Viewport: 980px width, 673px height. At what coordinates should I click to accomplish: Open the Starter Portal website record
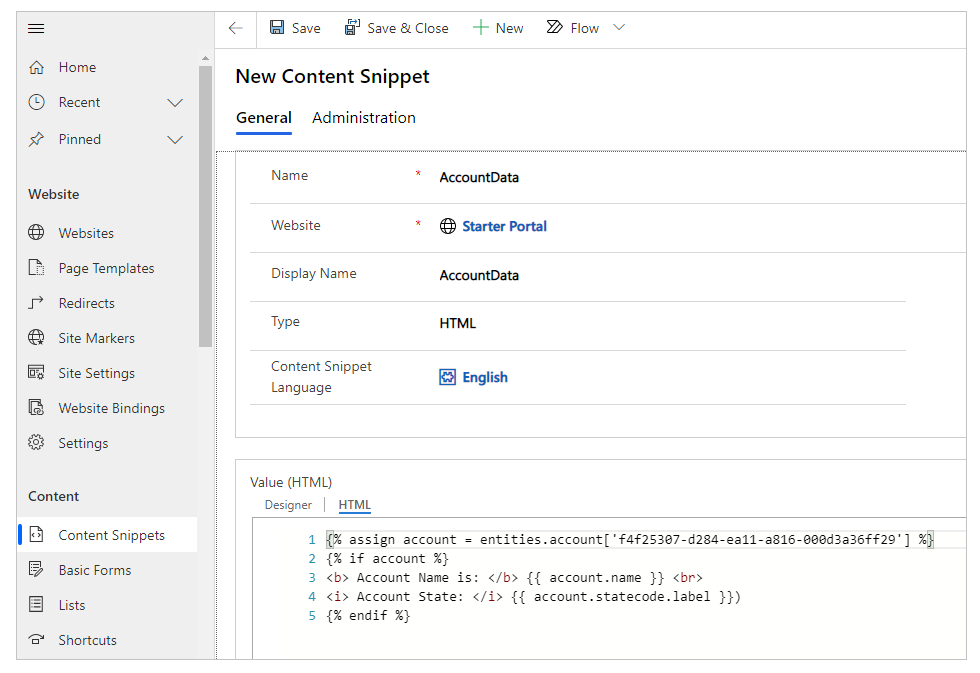(504, 226)
